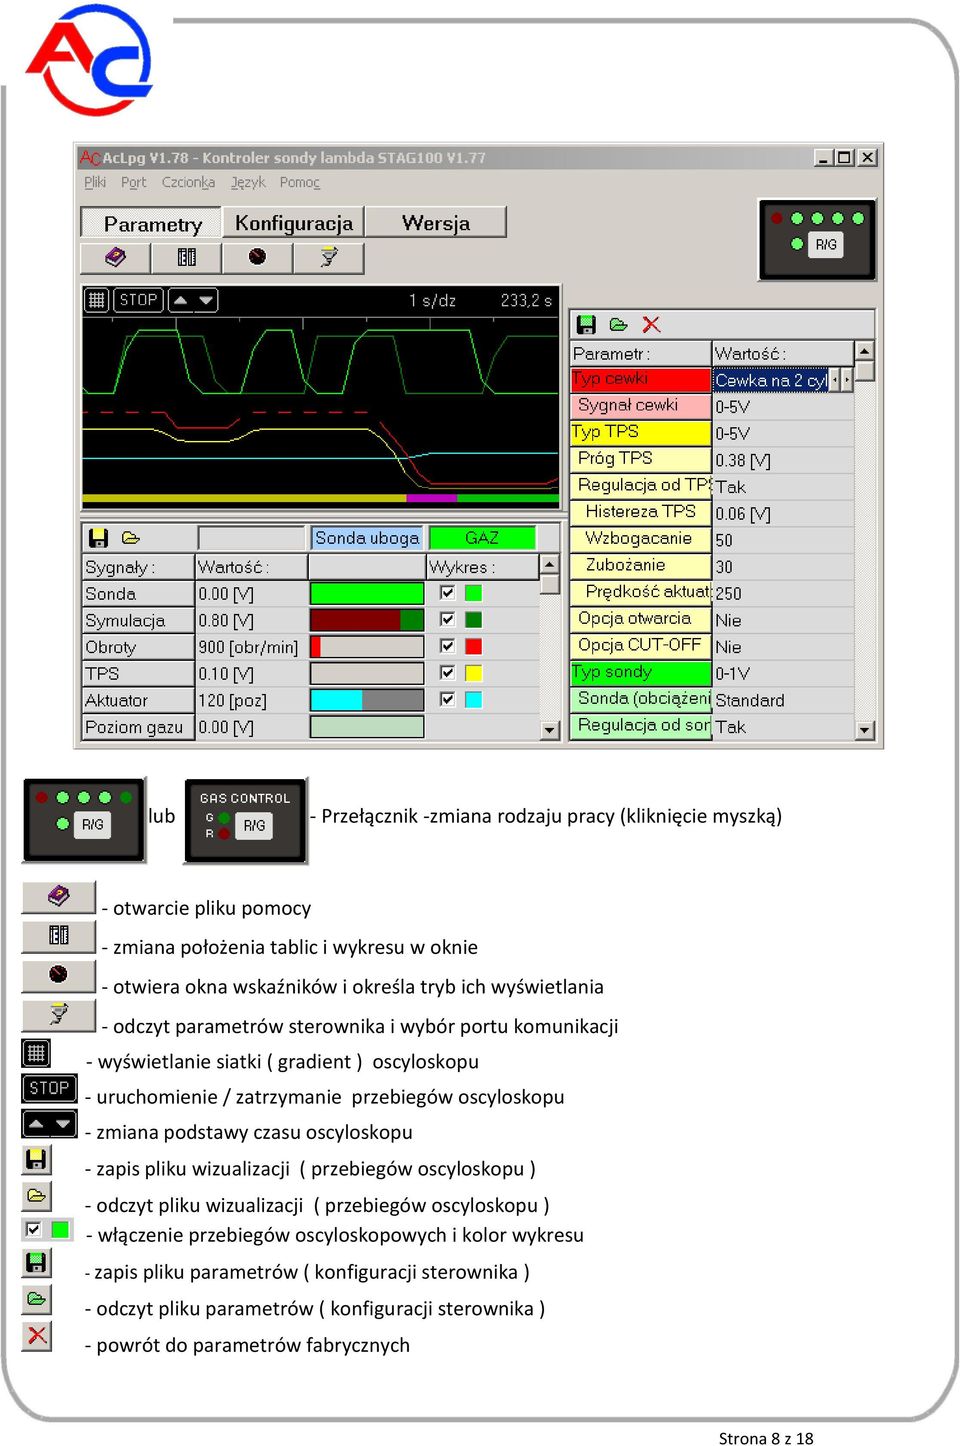
Task: Open the gauges indicator window icon in toolbar
Action: pos(257,257)
